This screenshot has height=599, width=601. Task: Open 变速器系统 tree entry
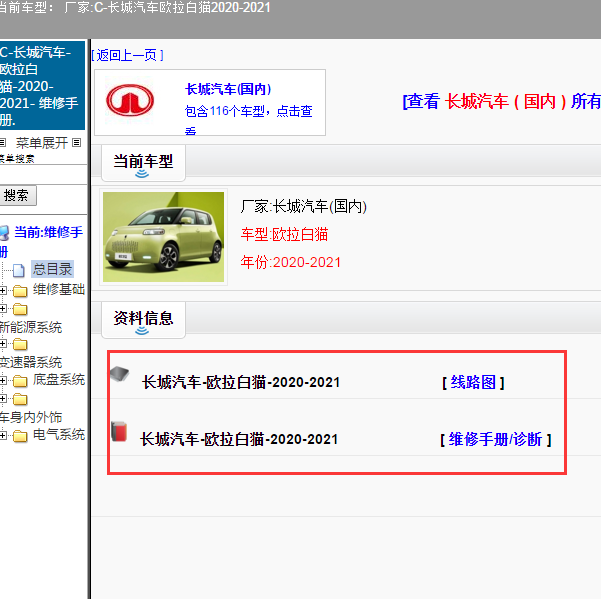[31, 362]
